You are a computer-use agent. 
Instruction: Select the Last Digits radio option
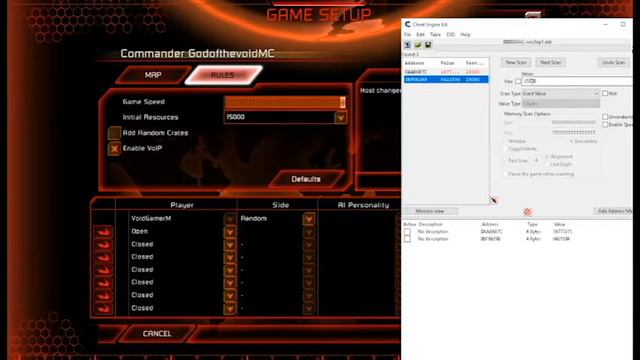click(x=547, y=164)
